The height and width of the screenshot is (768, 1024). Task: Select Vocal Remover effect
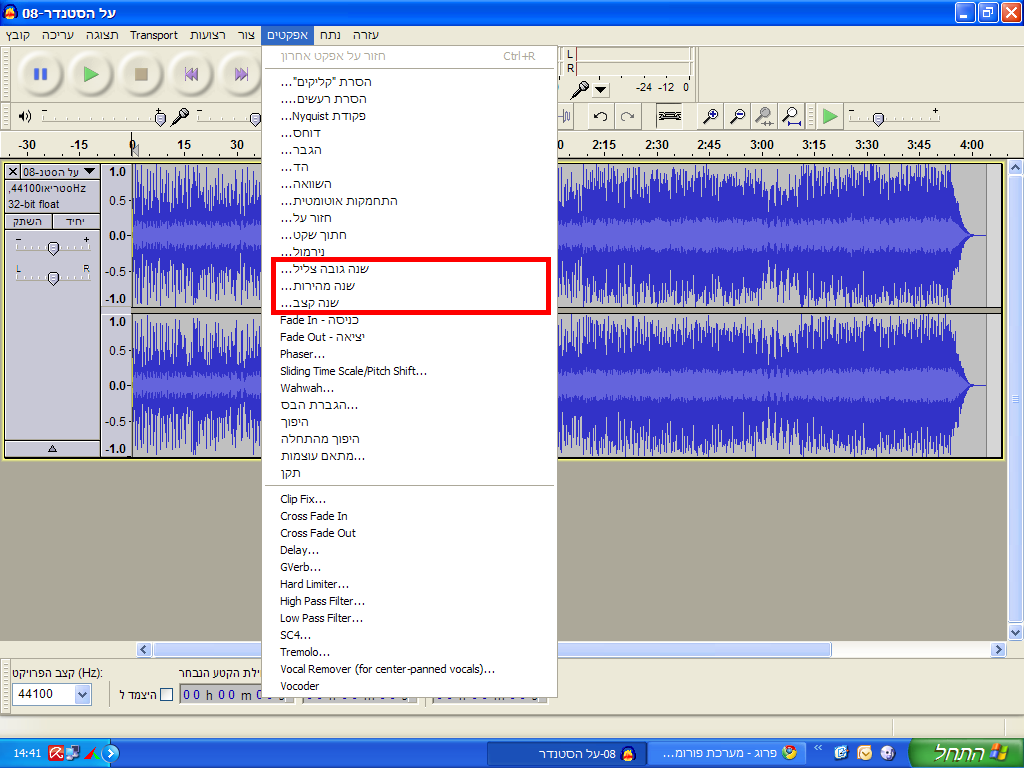[x=409, y=669]
